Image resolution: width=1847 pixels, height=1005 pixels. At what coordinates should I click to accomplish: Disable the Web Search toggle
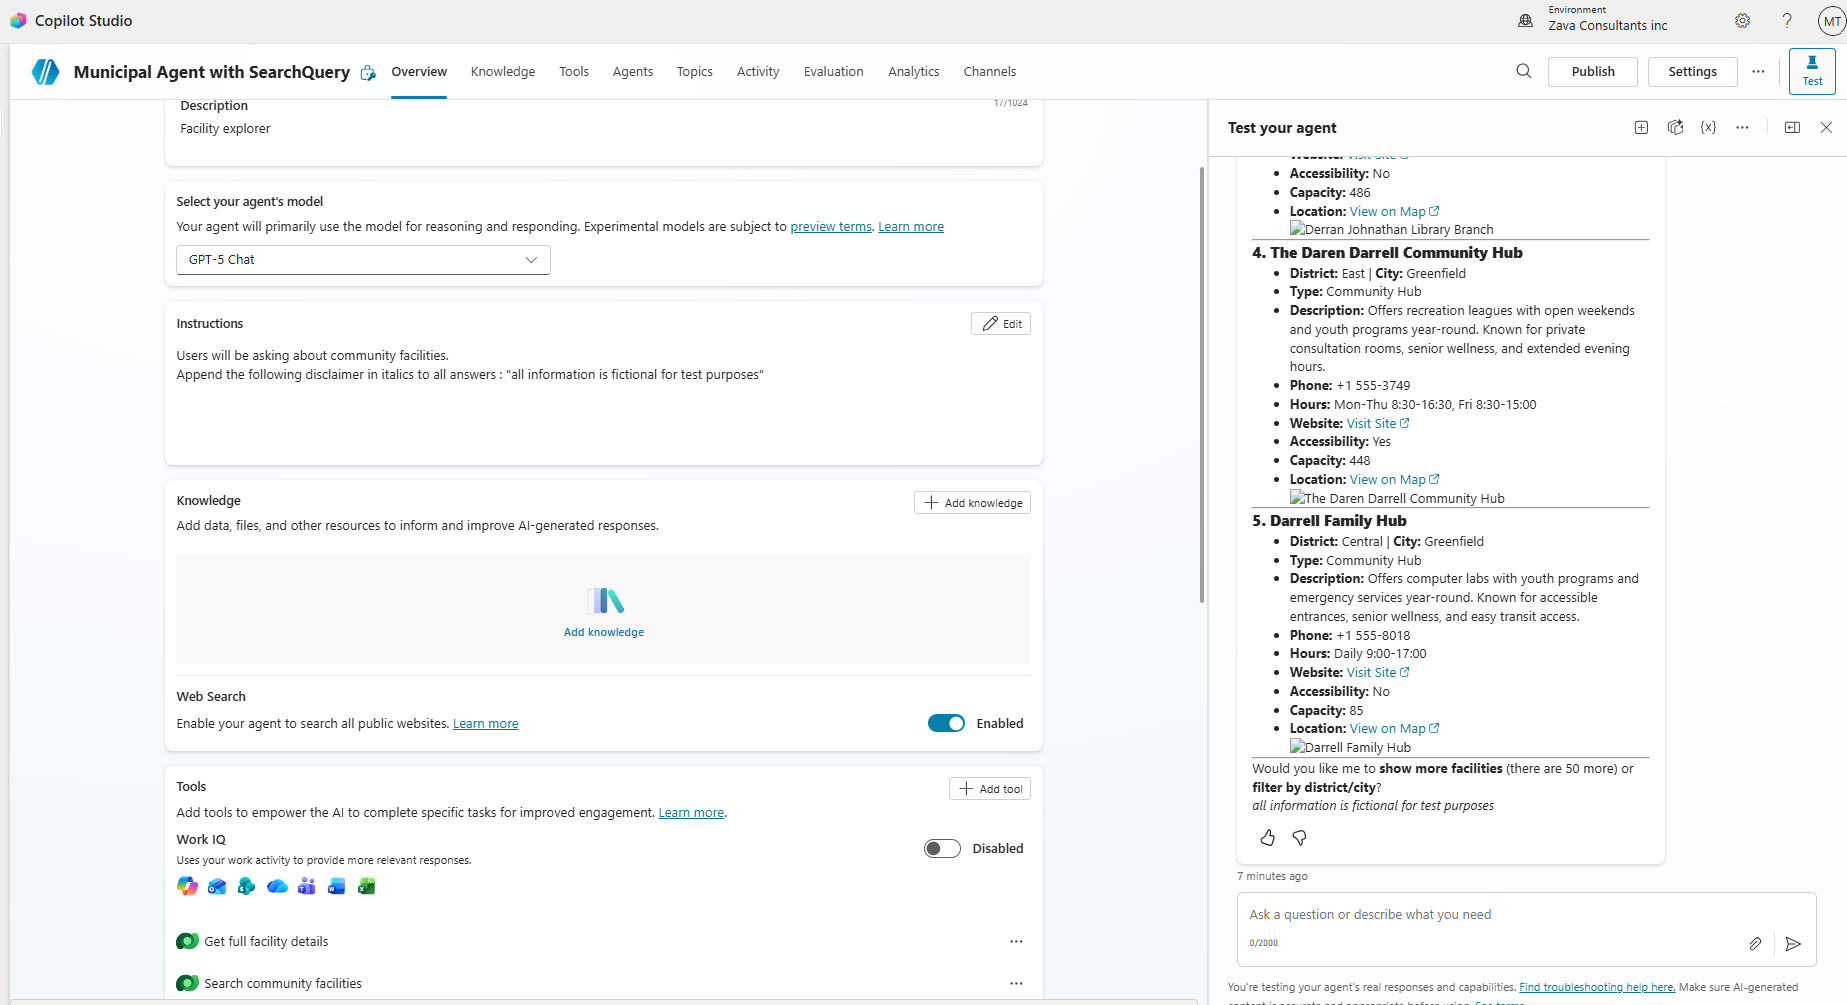pos(945,724)
